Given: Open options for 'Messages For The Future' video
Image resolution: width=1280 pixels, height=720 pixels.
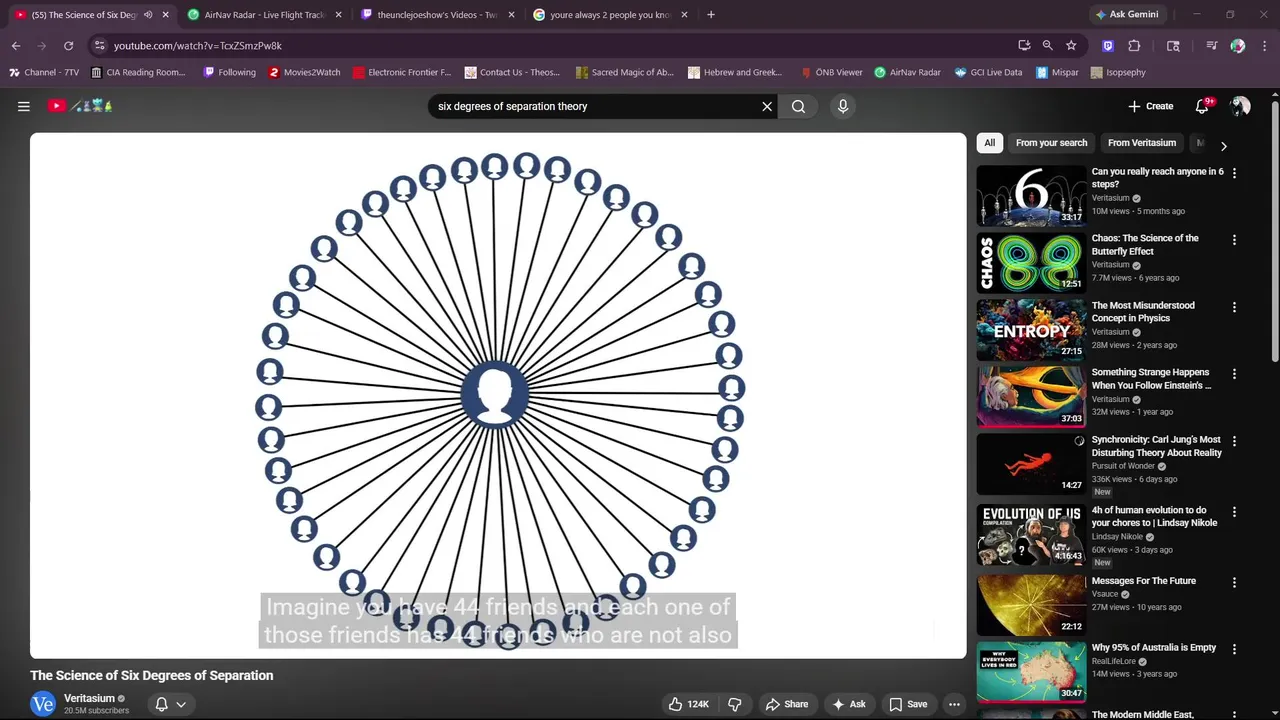Looking at the screenshot, I should coord(1234,582).
